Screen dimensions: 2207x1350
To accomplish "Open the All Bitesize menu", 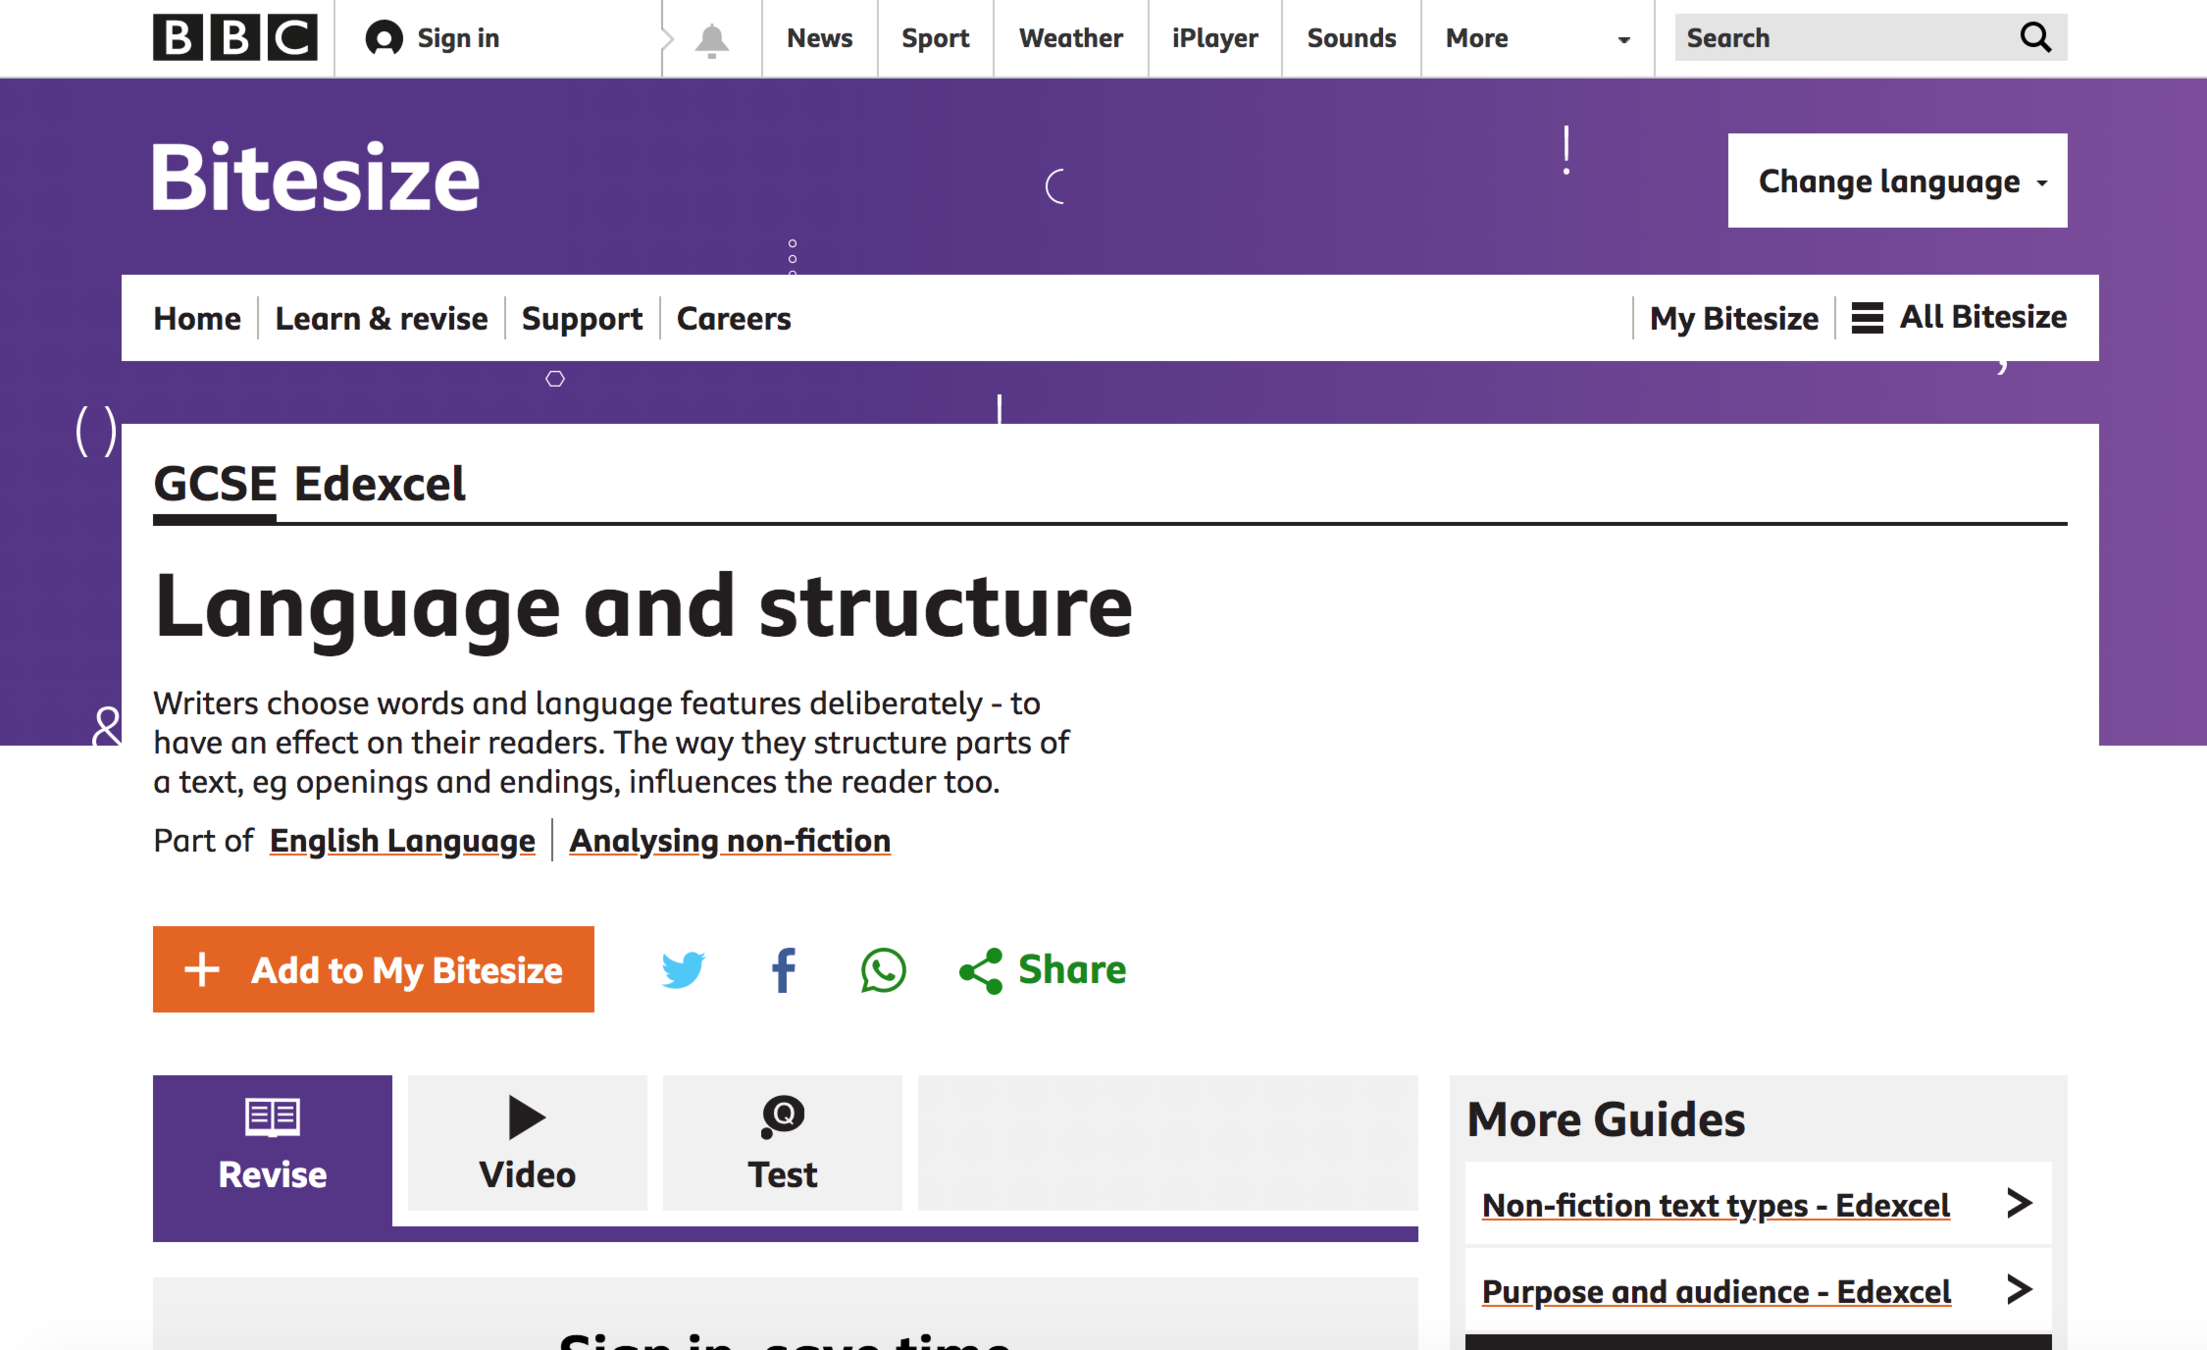I will (x=1958, y=317).
